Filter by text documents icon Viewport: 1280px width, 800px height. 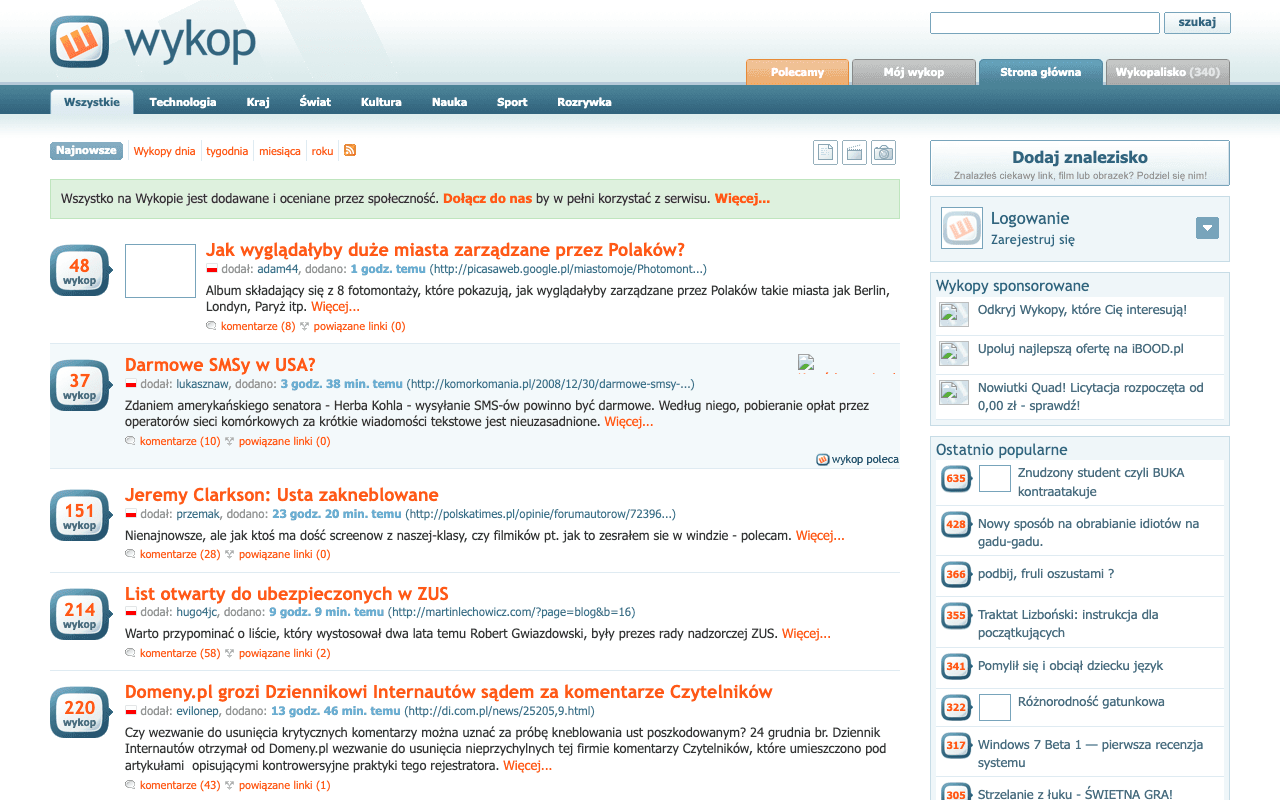826,152
